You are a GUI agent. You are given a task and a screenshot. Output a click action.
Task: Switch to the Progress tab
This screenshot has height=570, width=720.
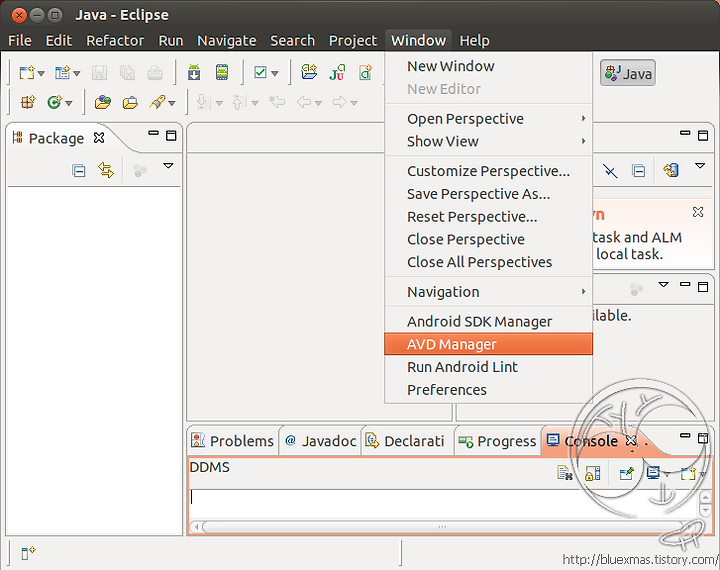[x=497, y=441]
